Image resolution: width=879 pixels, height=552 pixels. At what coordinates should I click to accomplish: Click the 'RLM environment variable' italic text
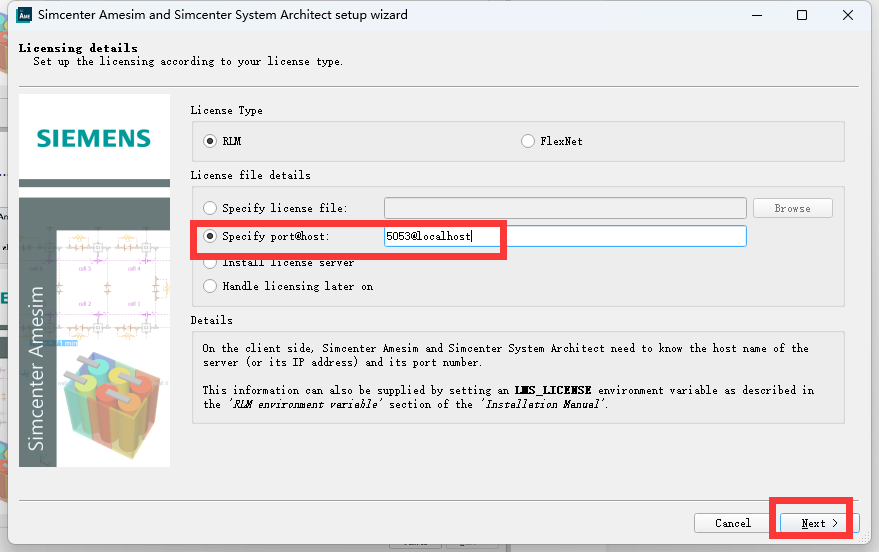[x=305, y=404]
